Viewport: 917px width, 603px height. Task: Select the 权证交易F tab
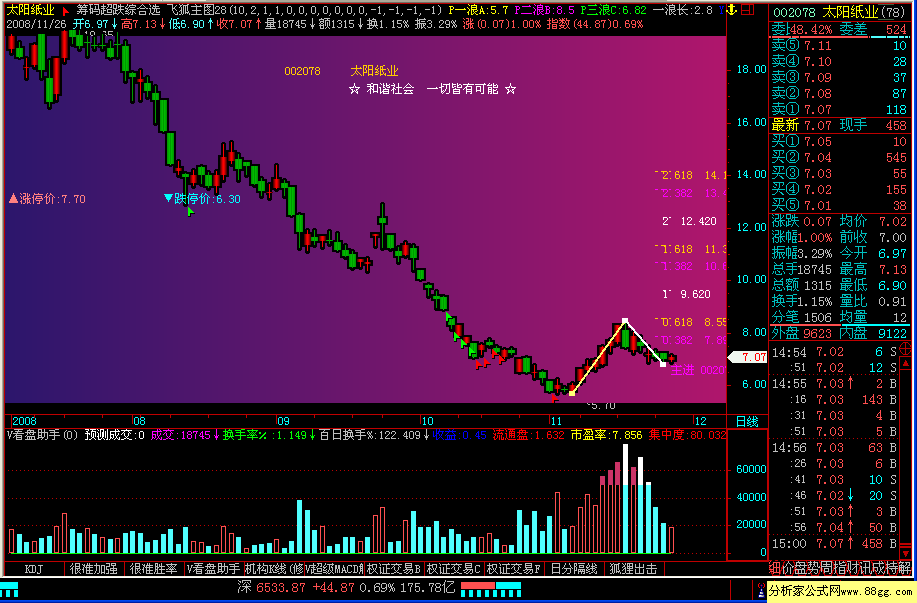514,568
